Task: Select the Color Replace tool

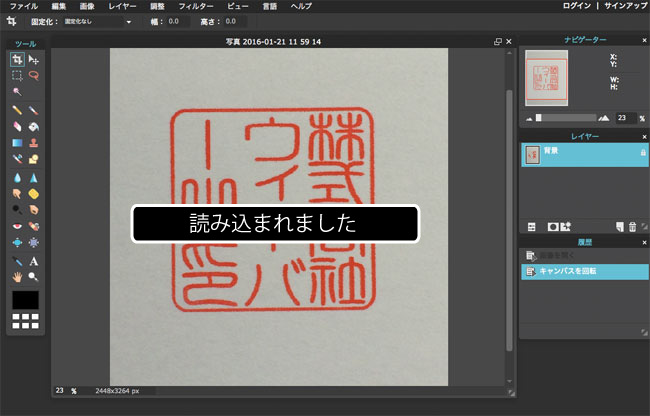Action: pyautogui.click(x=17, y=159)
